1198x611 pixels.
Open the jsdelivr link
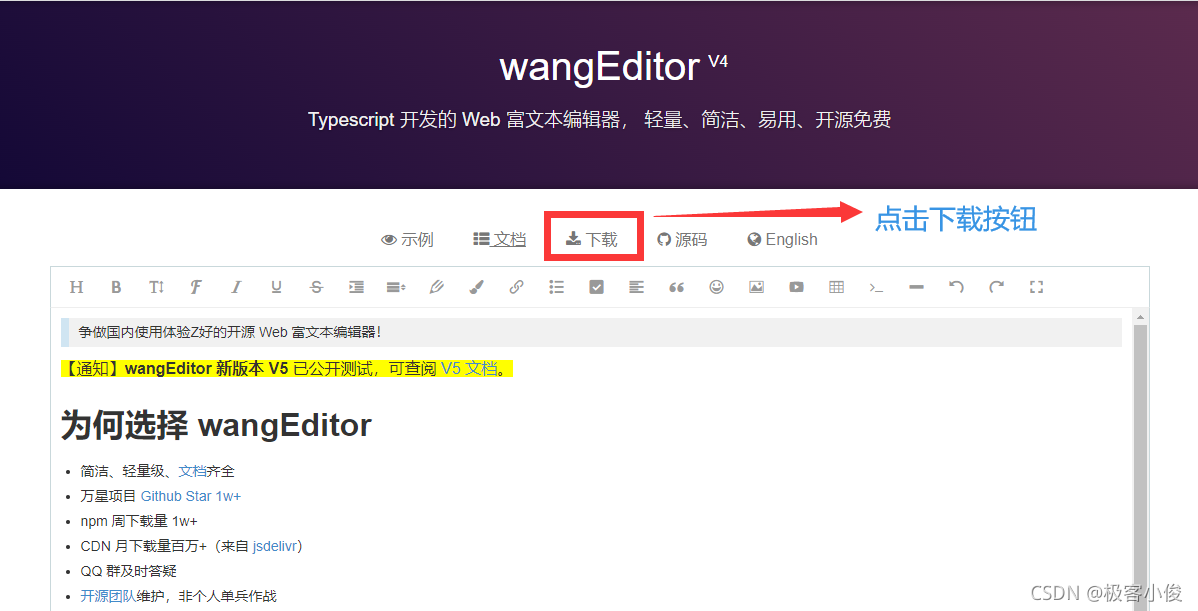pos(274,546)
